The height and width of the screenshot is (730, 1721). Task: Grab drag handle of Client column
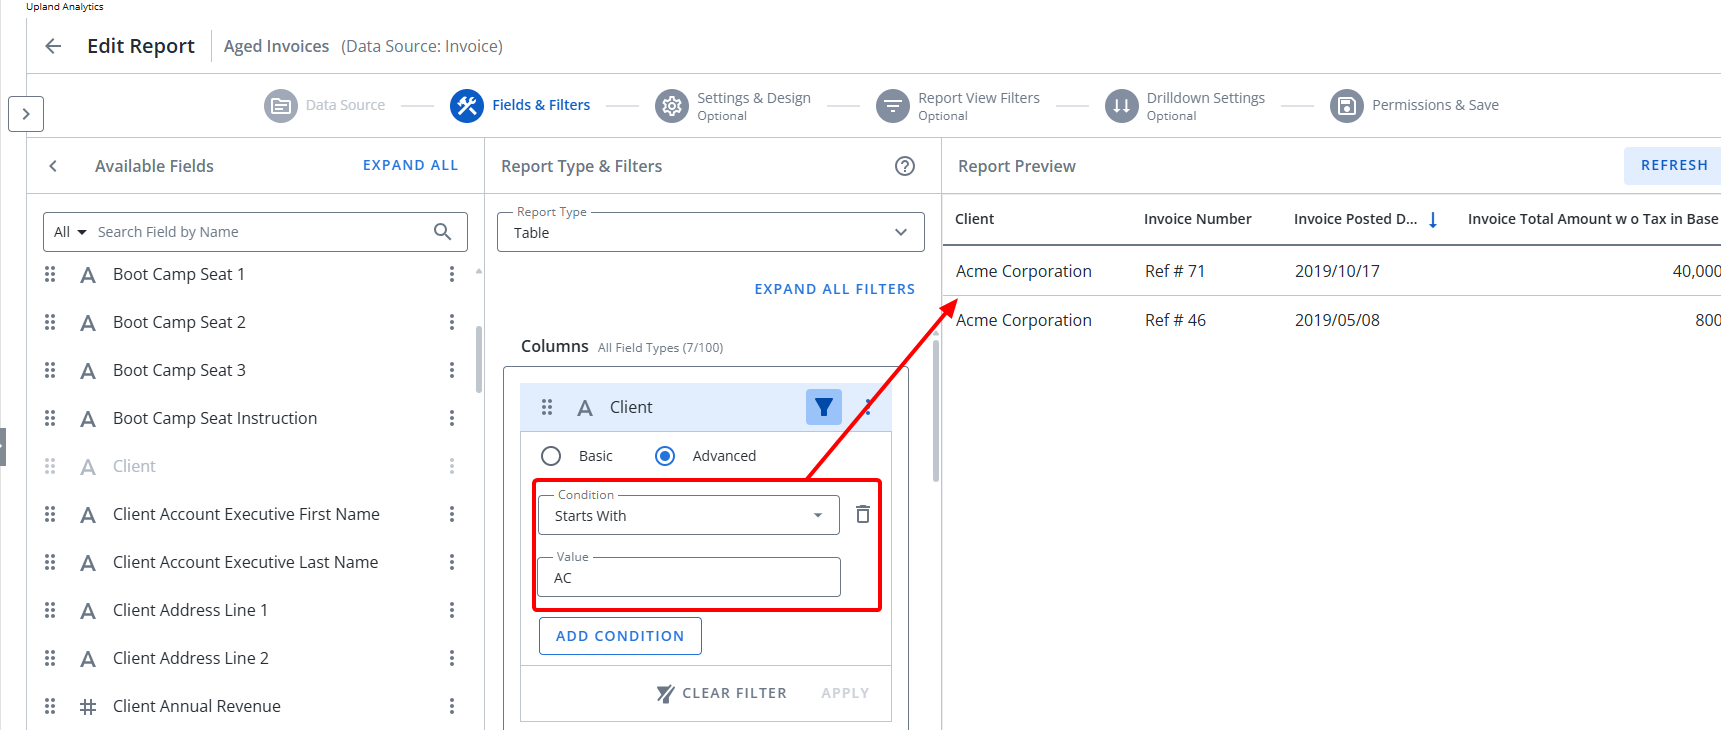[547, 407]
